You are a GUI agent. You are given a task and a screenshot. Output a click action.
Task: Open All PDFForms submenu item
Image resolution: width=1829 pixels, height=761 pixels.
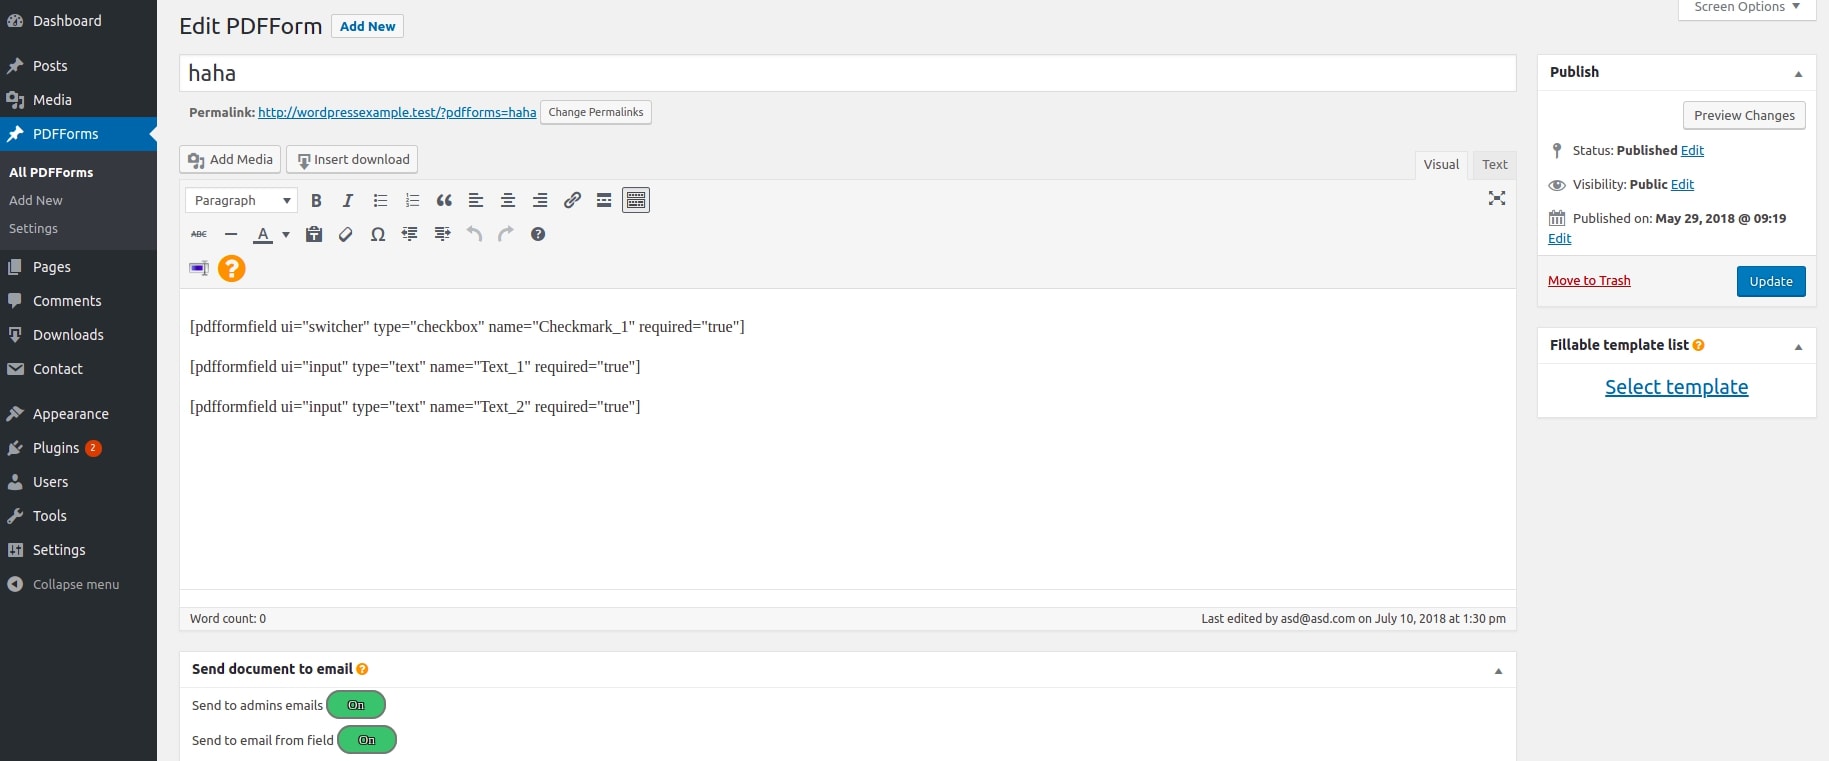(x=51, y=172)
